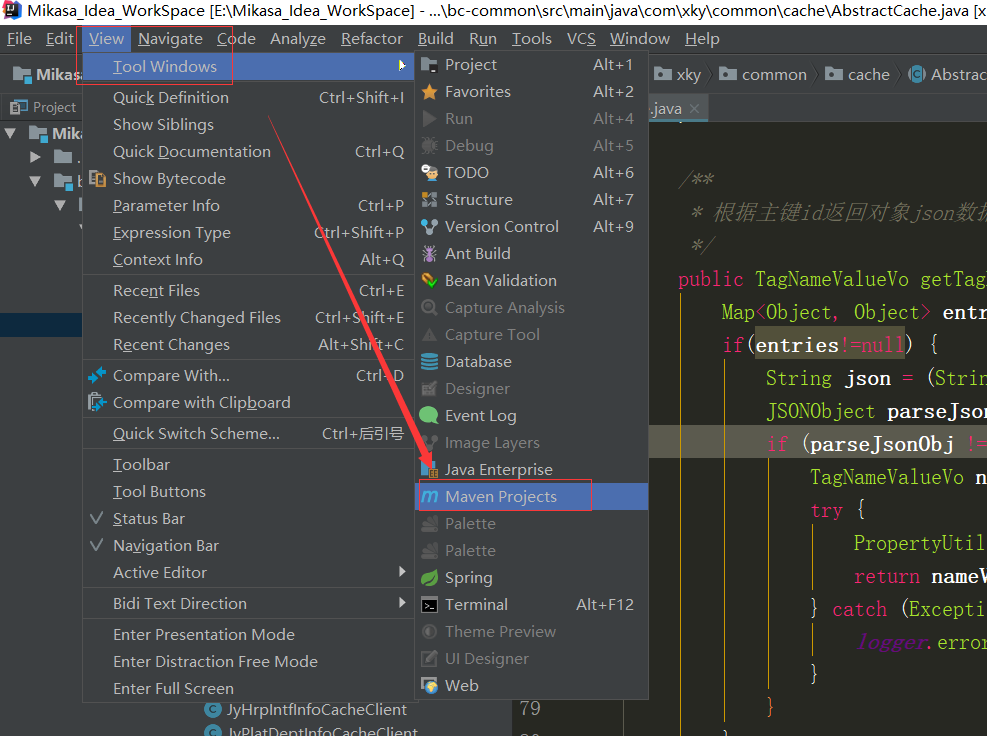Screen dimensions: 987x736
Task: Click the Project panel header icon
Action: (19, 108)
